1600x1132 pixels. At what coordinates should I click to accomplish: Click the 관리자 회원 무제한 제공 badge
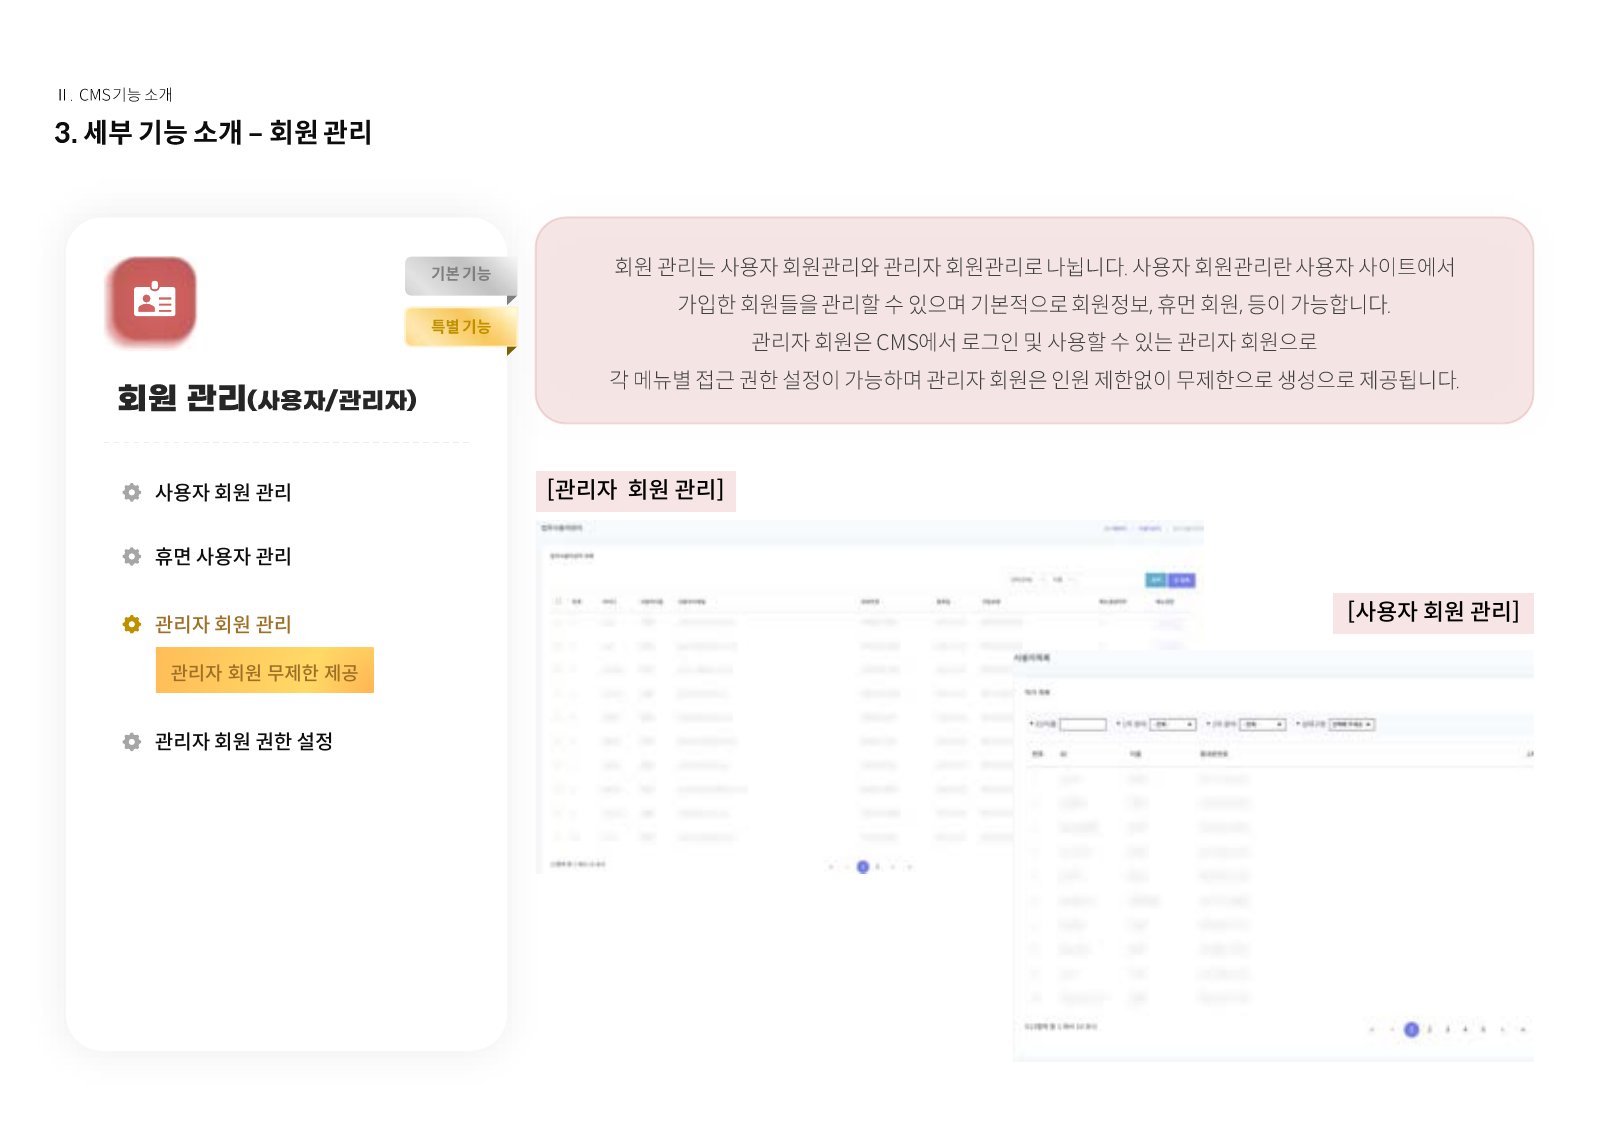tap(265, 670)
